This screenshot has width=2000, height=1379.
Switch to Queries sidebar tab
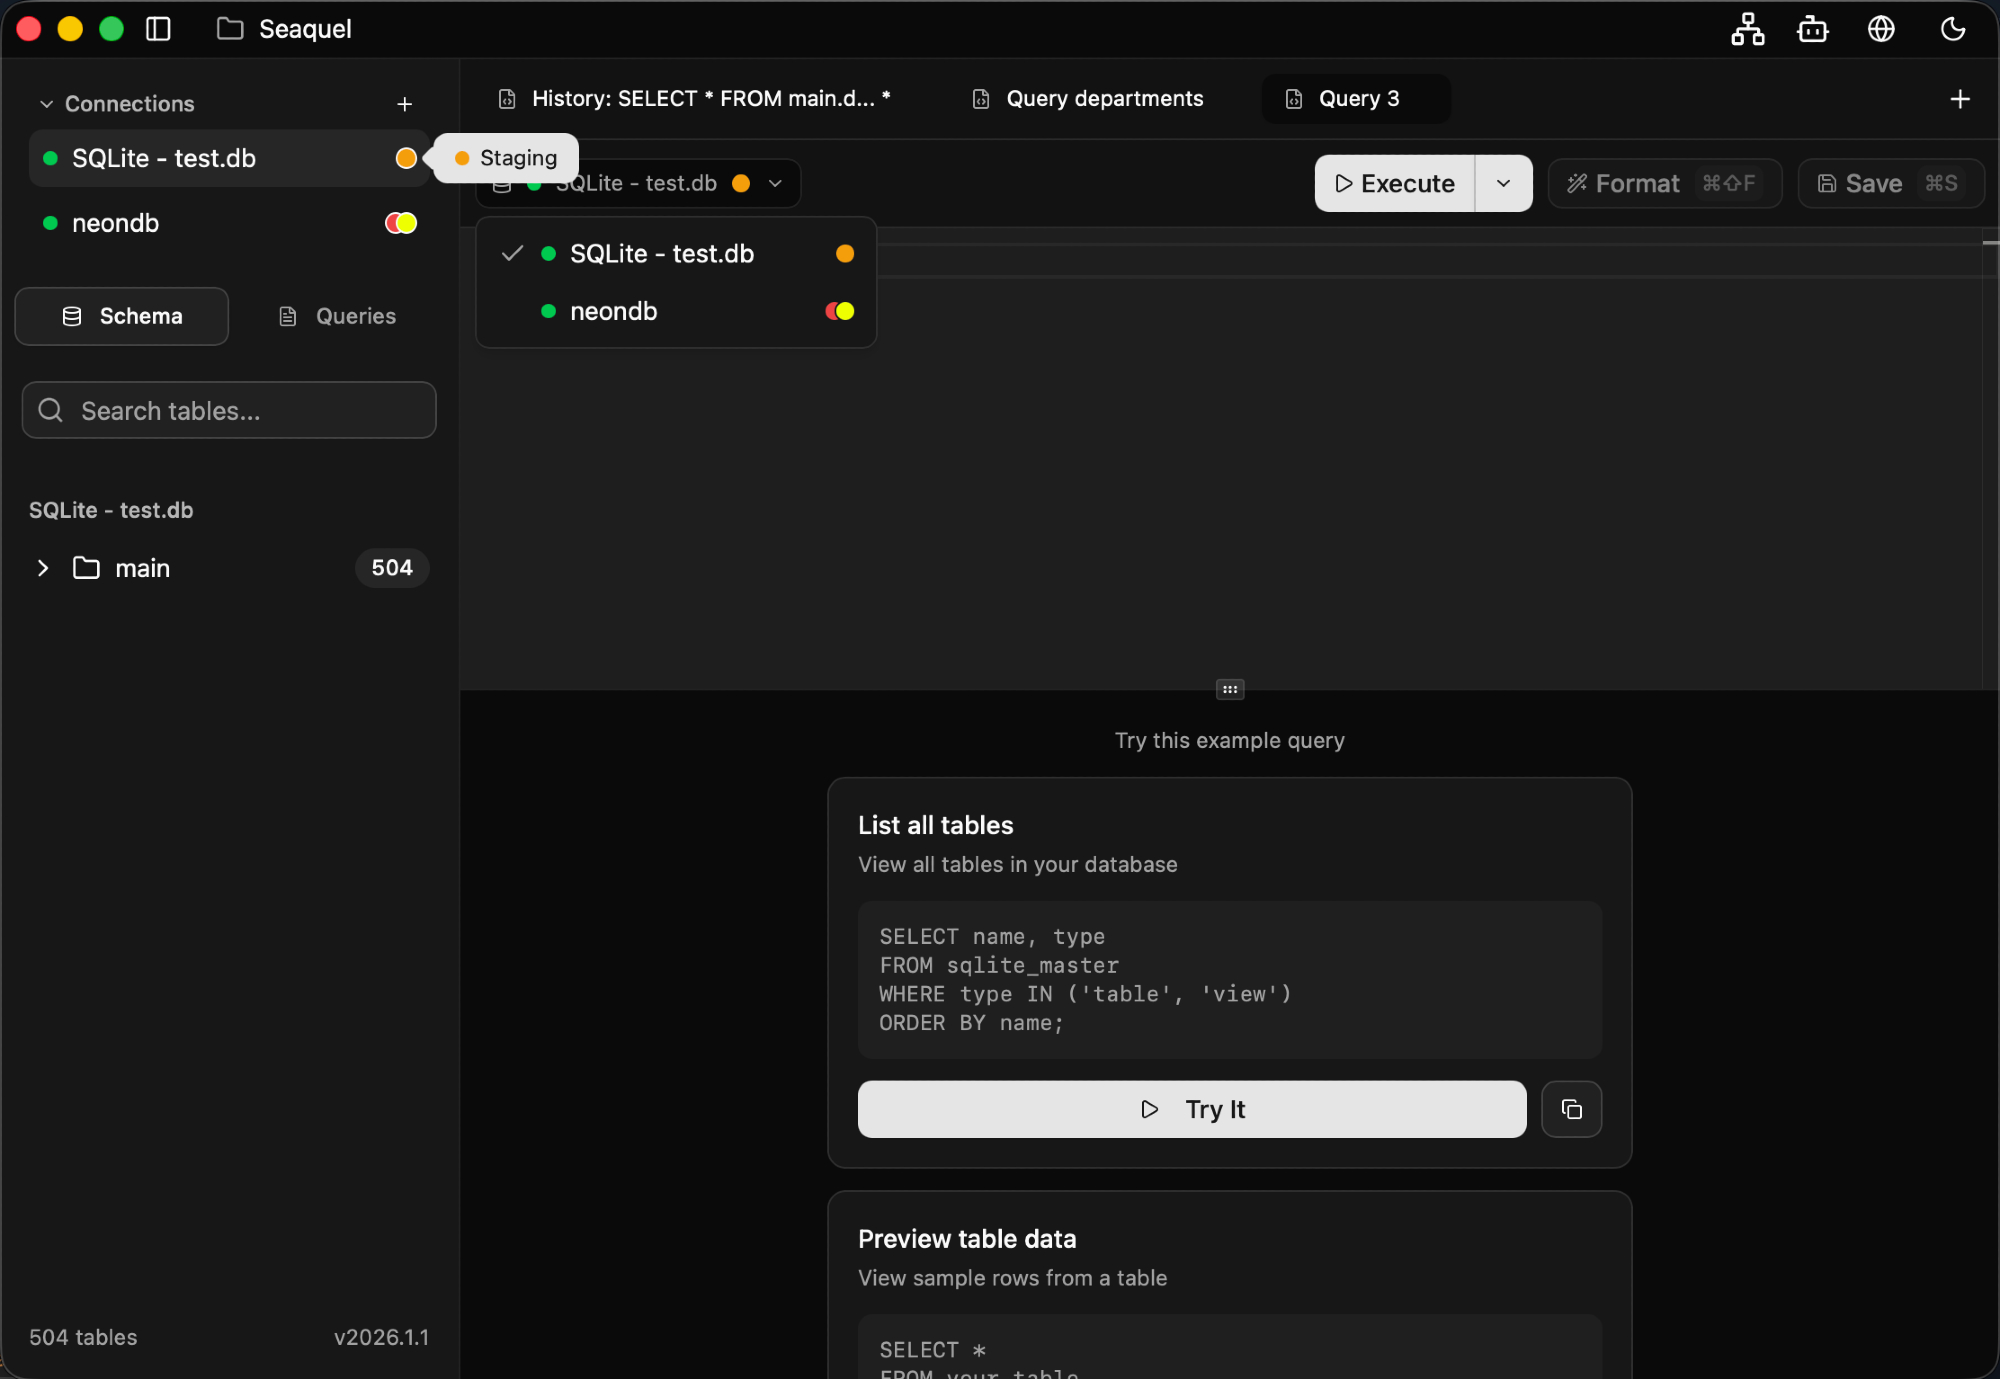[337, 316]
